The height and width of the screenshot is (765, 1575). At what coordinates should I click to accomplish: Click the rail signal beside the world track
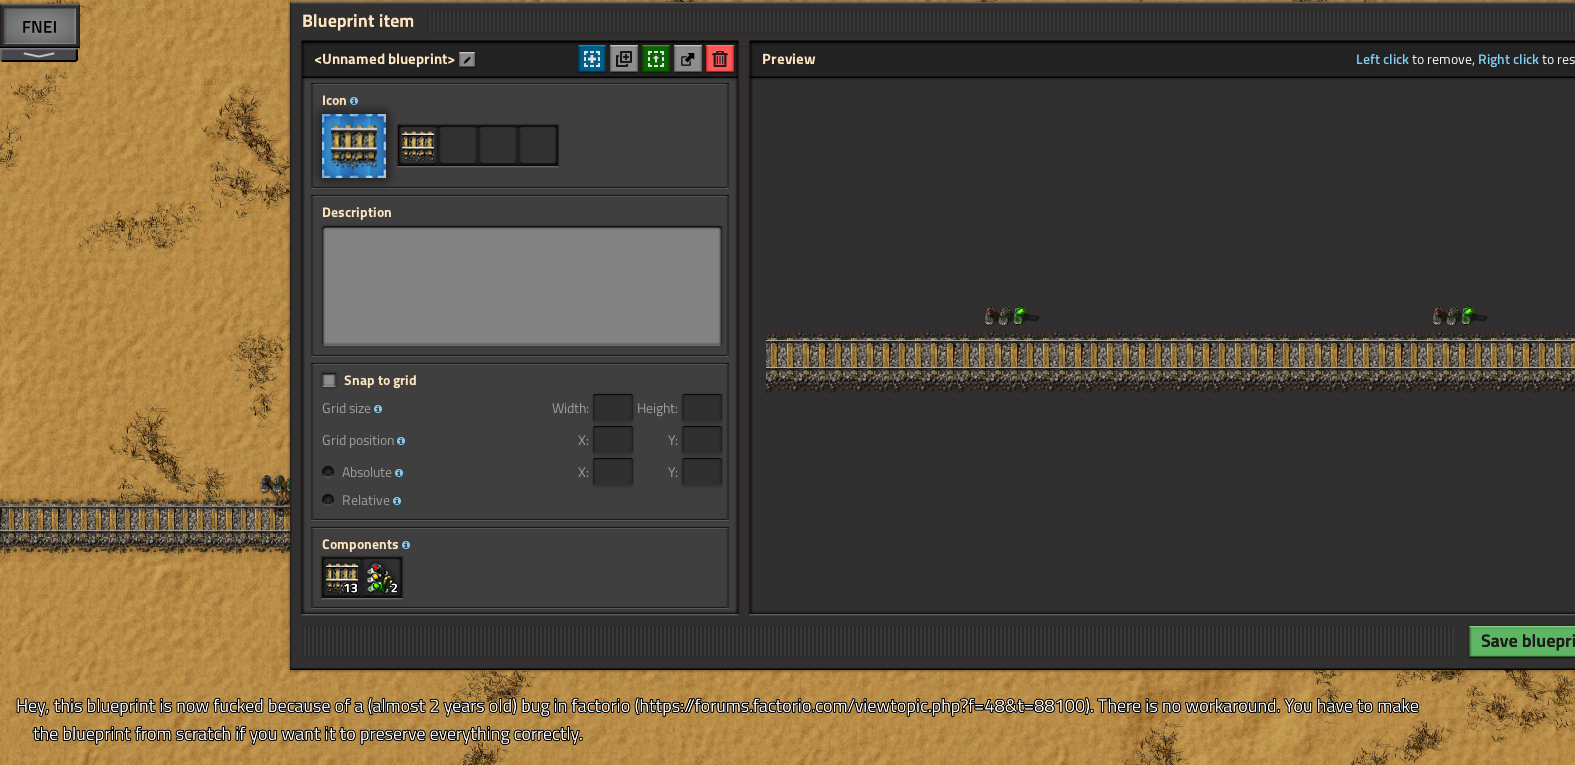click(x=275, y=485)
